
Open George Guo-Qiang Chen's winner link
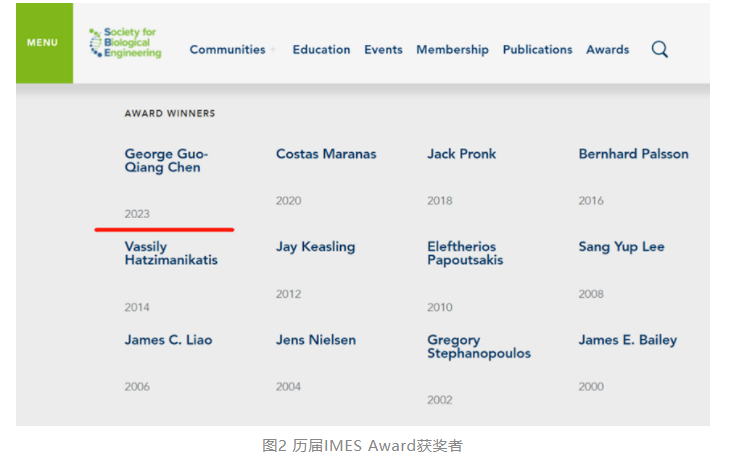pos(166,160)
